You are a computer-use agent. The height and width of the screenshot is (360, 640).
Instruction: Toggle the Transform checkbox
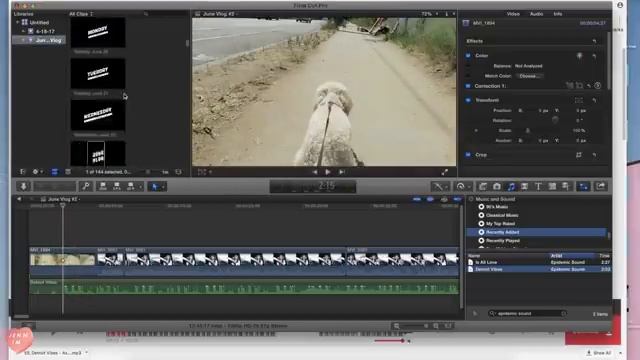click(468, 100)
